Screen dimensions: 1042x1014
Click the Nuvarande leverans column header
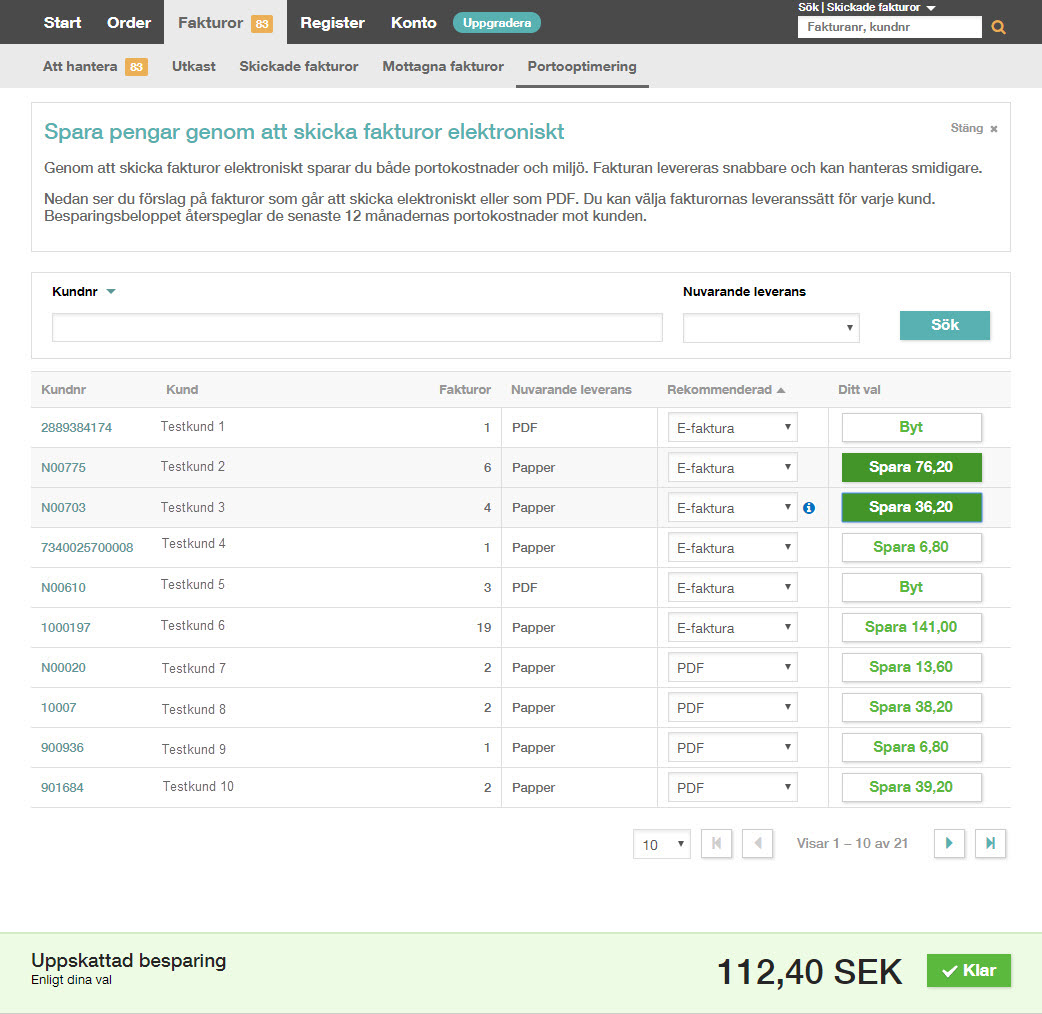(x=571, y=389)
